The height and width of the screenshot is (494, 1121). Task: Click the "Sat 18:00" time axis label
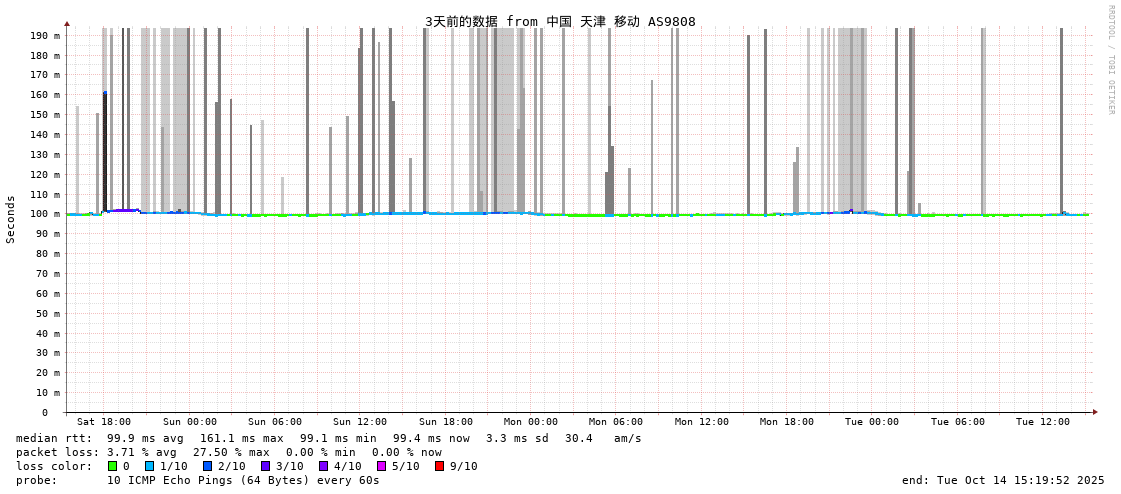pos(104,422)
